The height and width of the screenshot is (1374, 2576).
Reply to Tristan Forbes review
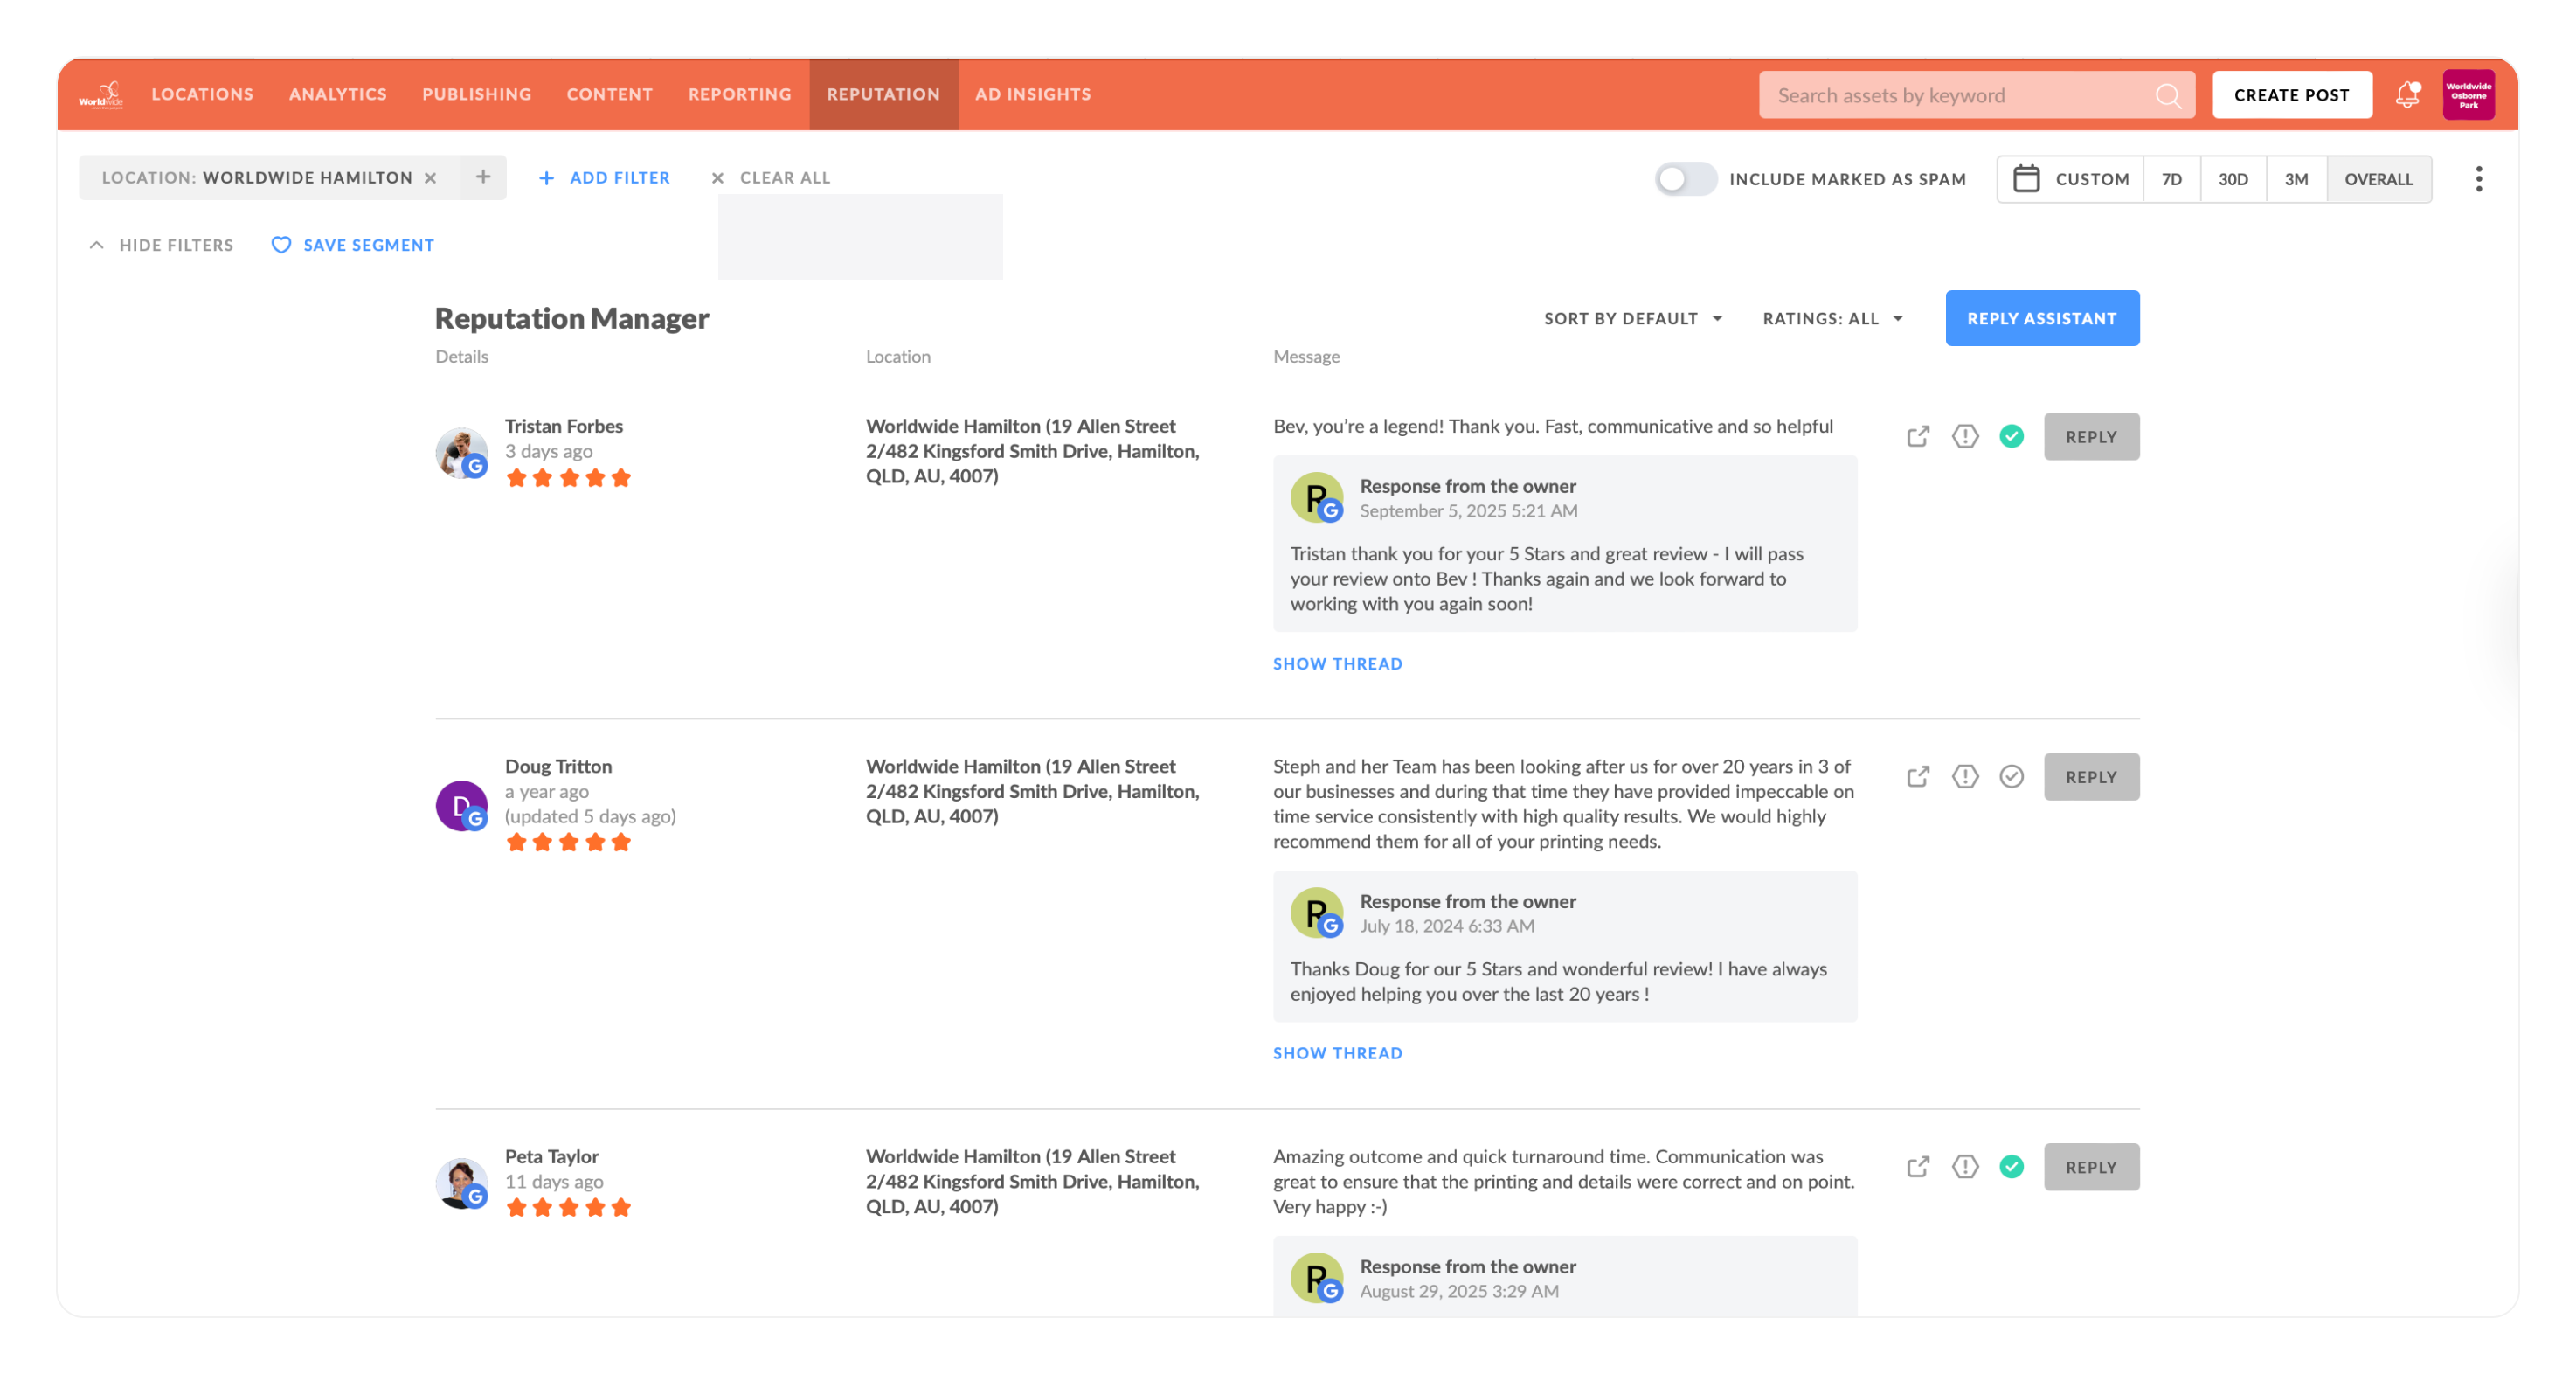(x=2091, y=437)
